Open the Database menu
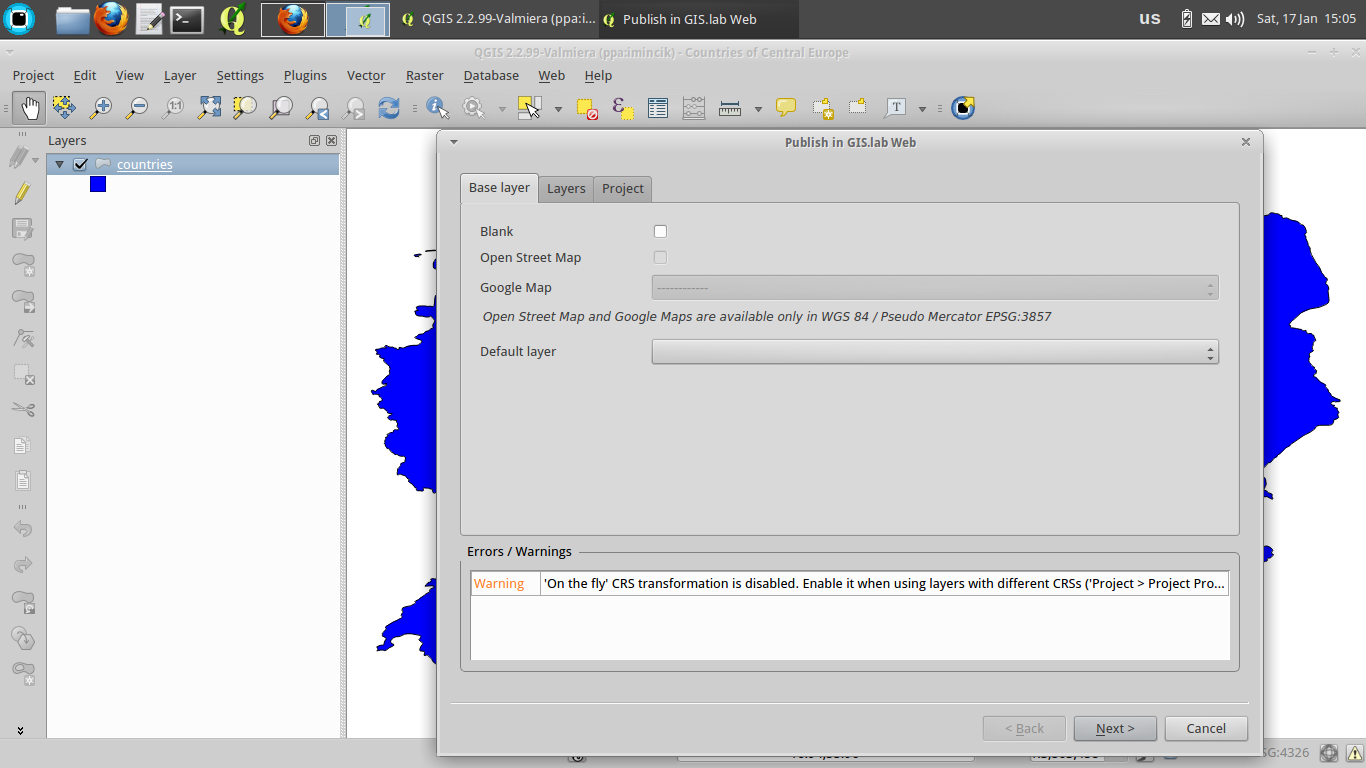This screenshot has height=768, width=1366. point(491,75)
